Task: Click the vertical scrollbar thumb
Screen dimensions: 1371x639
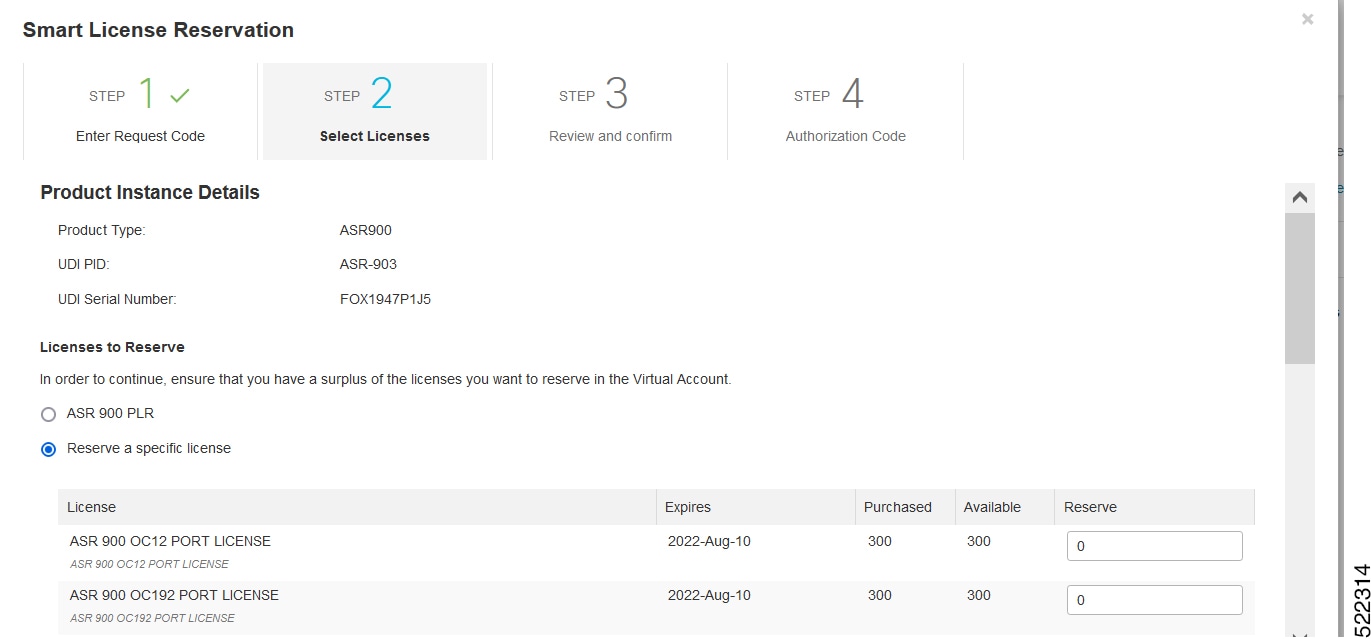Action: pos(1300,288)
